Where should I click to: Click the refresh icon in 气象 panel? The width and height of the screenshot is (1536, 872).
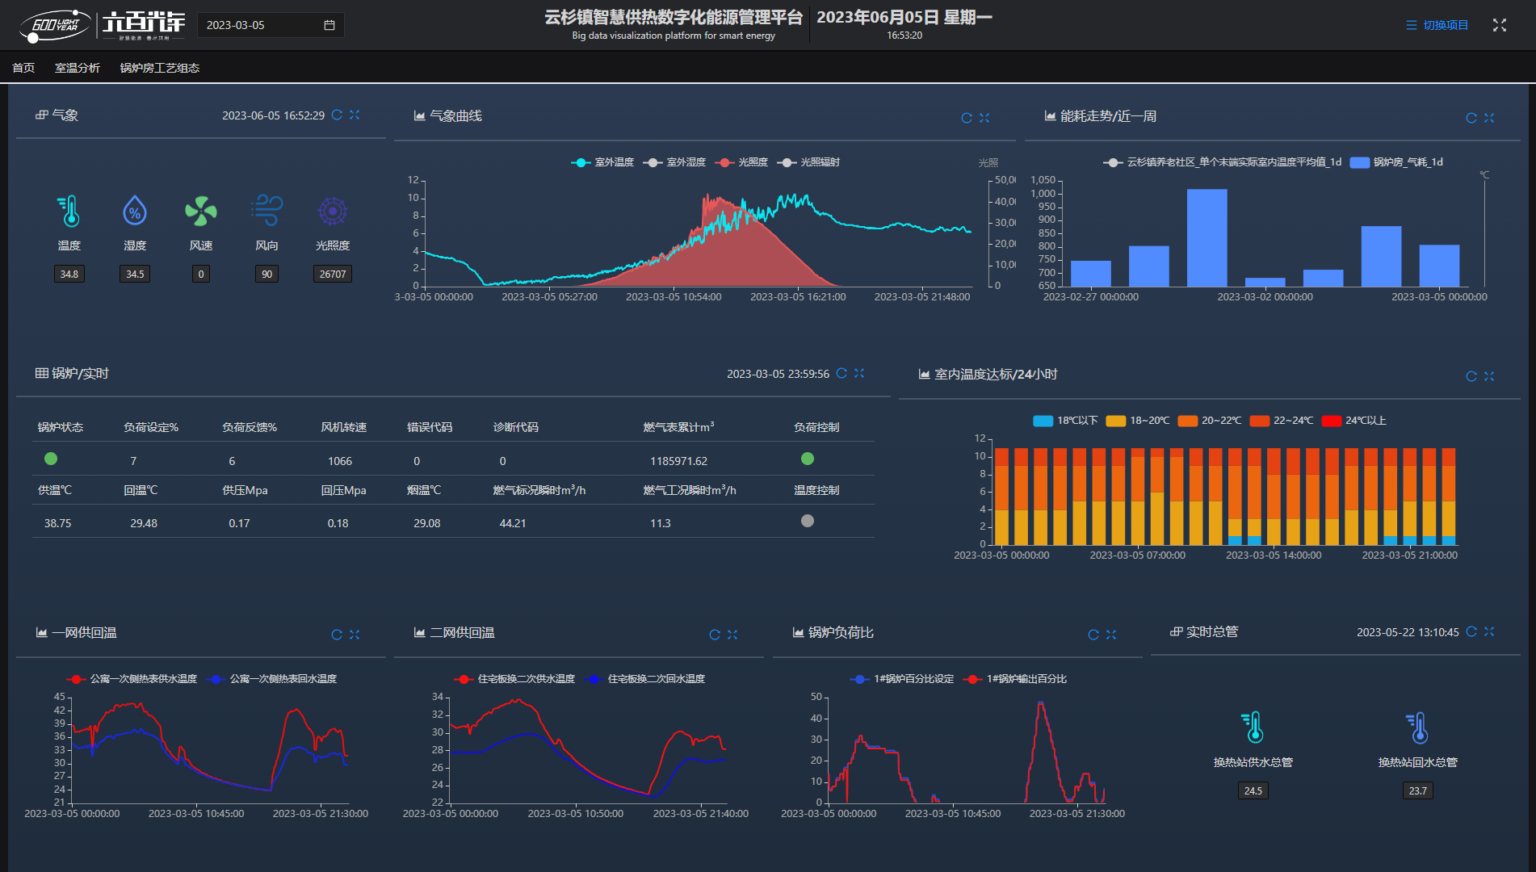click(337, 115)
